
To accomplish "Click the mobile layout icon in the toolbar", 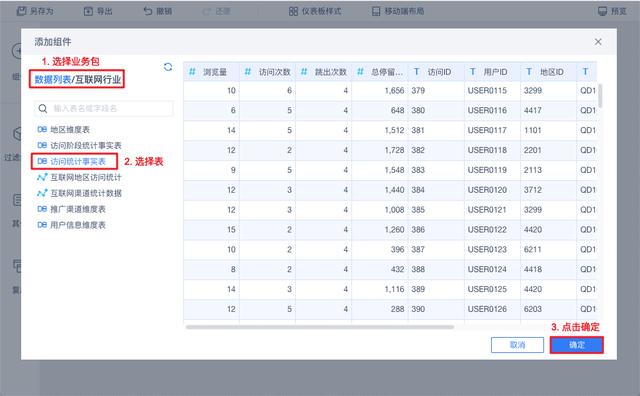I will (376, 11).
